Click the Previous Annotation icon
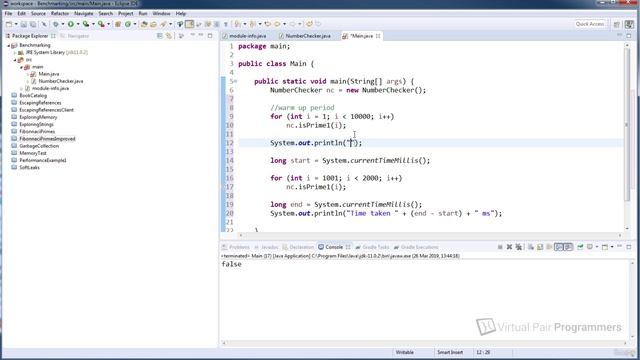This screenshot has width=640, height=360. [x=253, y=24]
